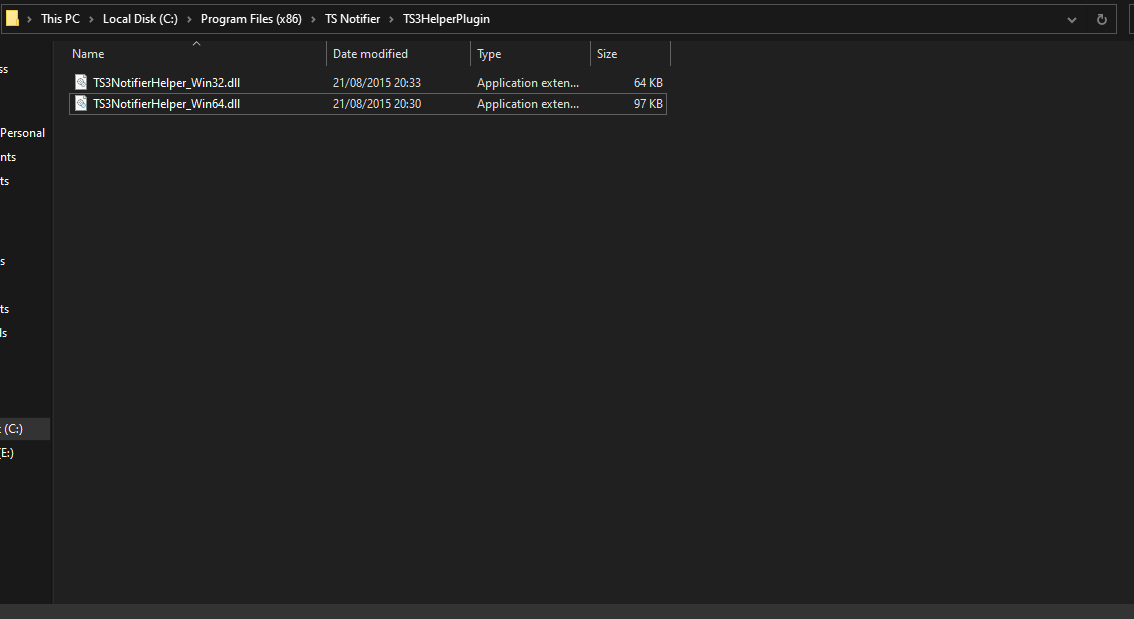The width and height of the screenshot is (1134, 619).
Task: Select (C:) drive in navigation pane
Action: [x=25, y=429]
